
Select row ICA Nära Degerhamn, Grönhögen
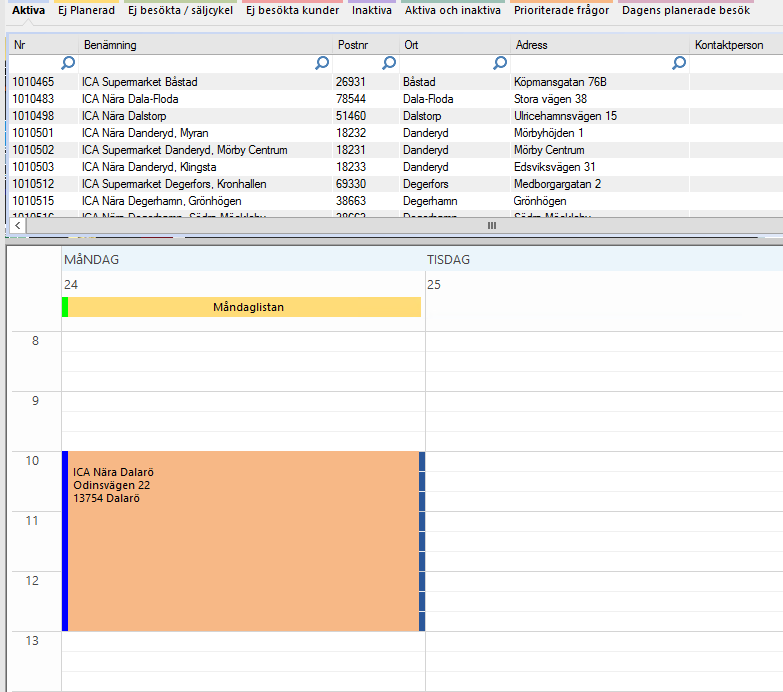coord(396,201)
